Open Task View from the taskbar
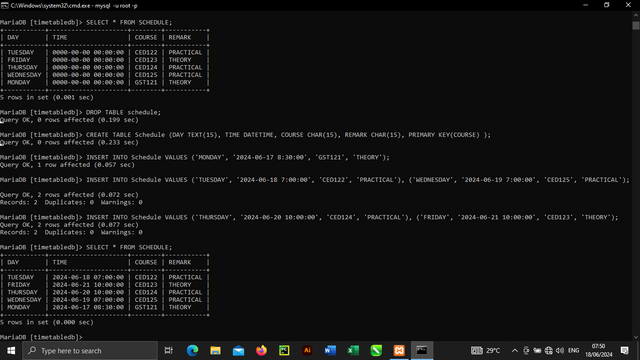The image size is (640, 360). [x=168, y=351]
